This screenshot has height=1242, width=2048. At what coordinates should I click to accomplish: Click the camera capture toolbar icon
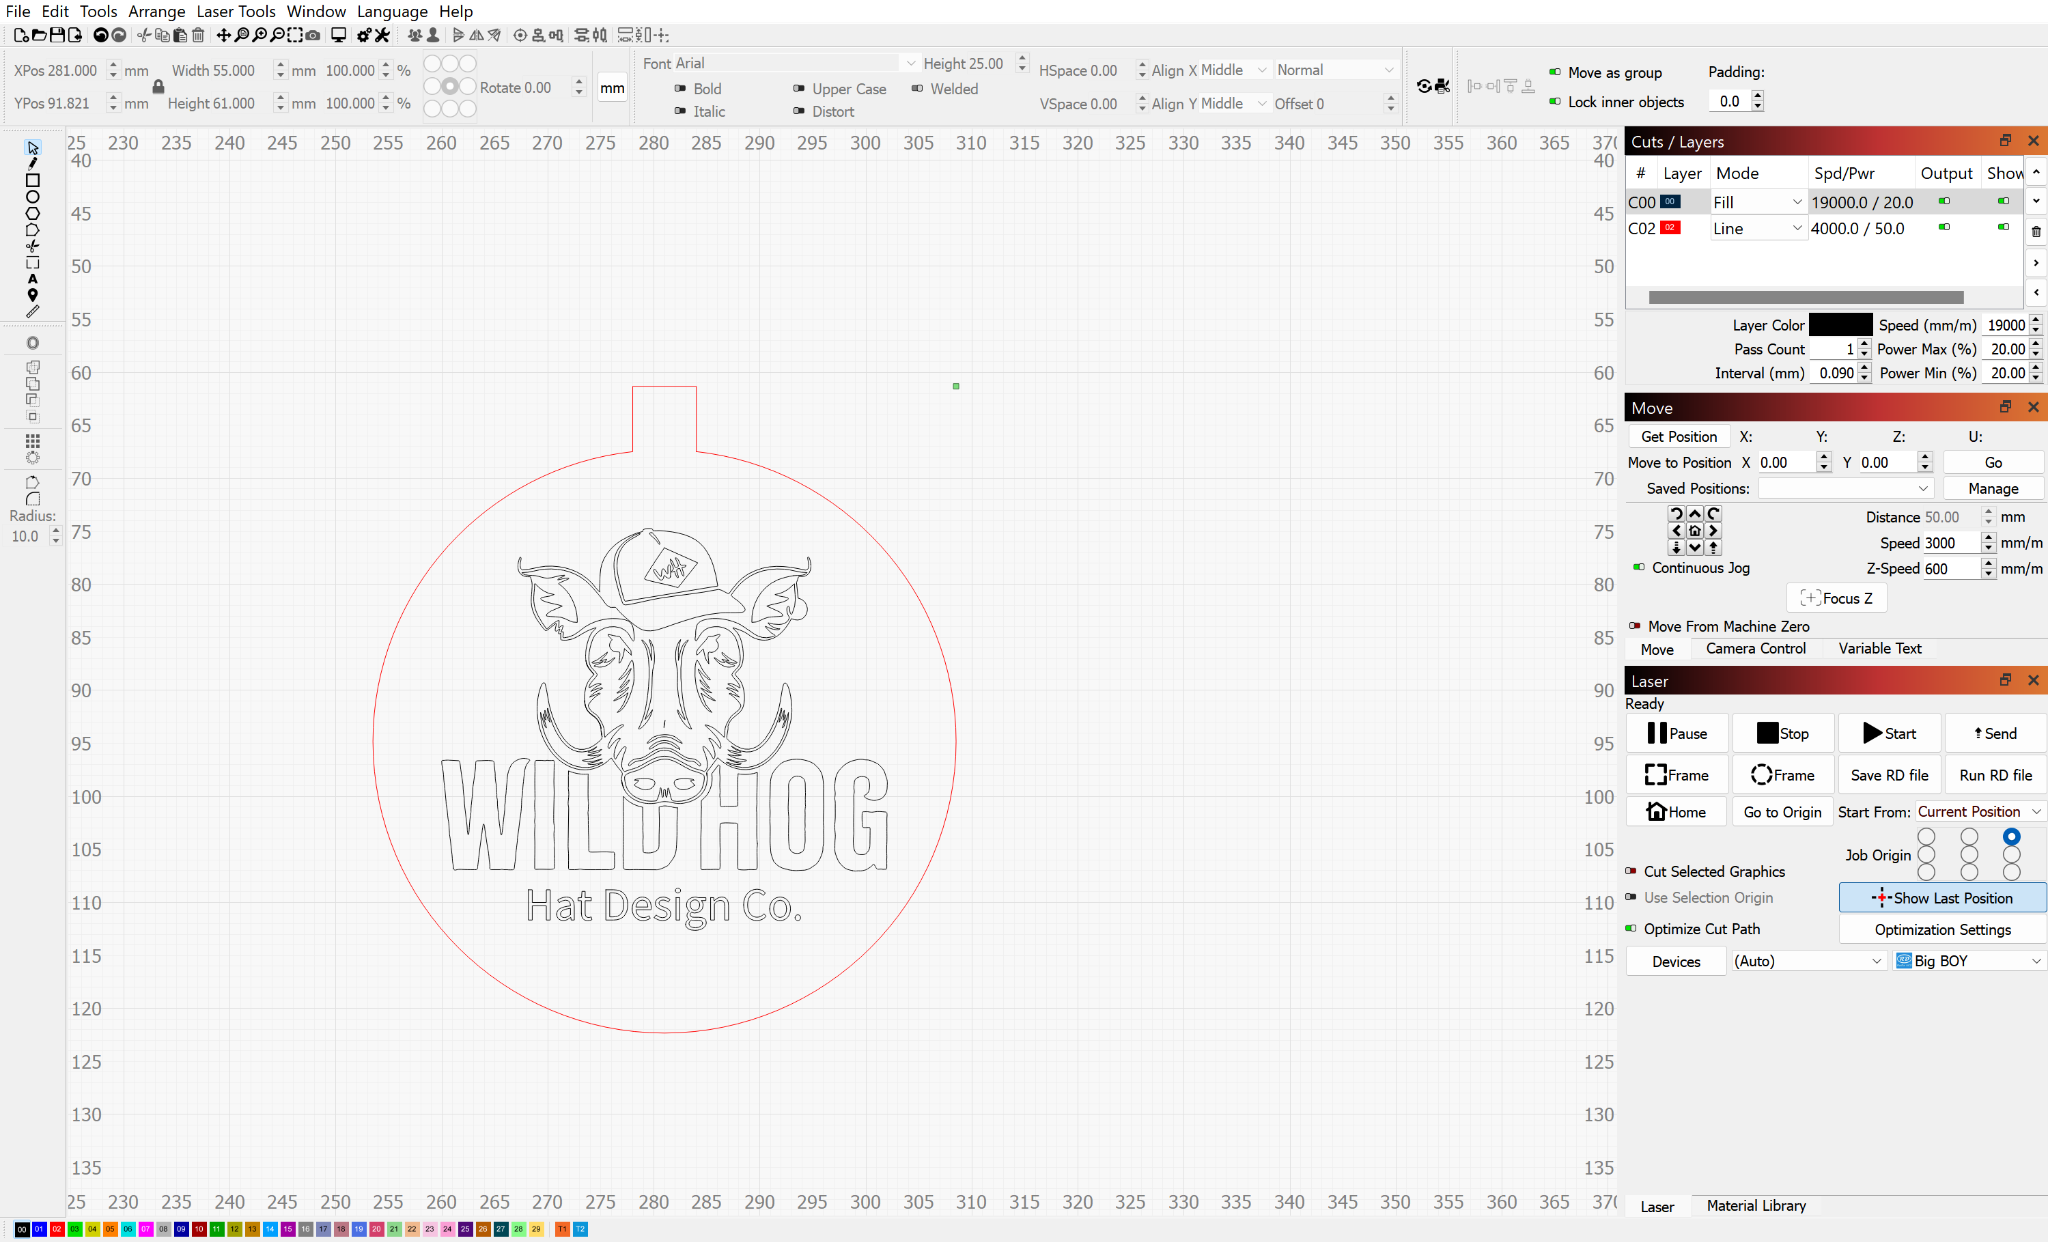click(313, 35)
